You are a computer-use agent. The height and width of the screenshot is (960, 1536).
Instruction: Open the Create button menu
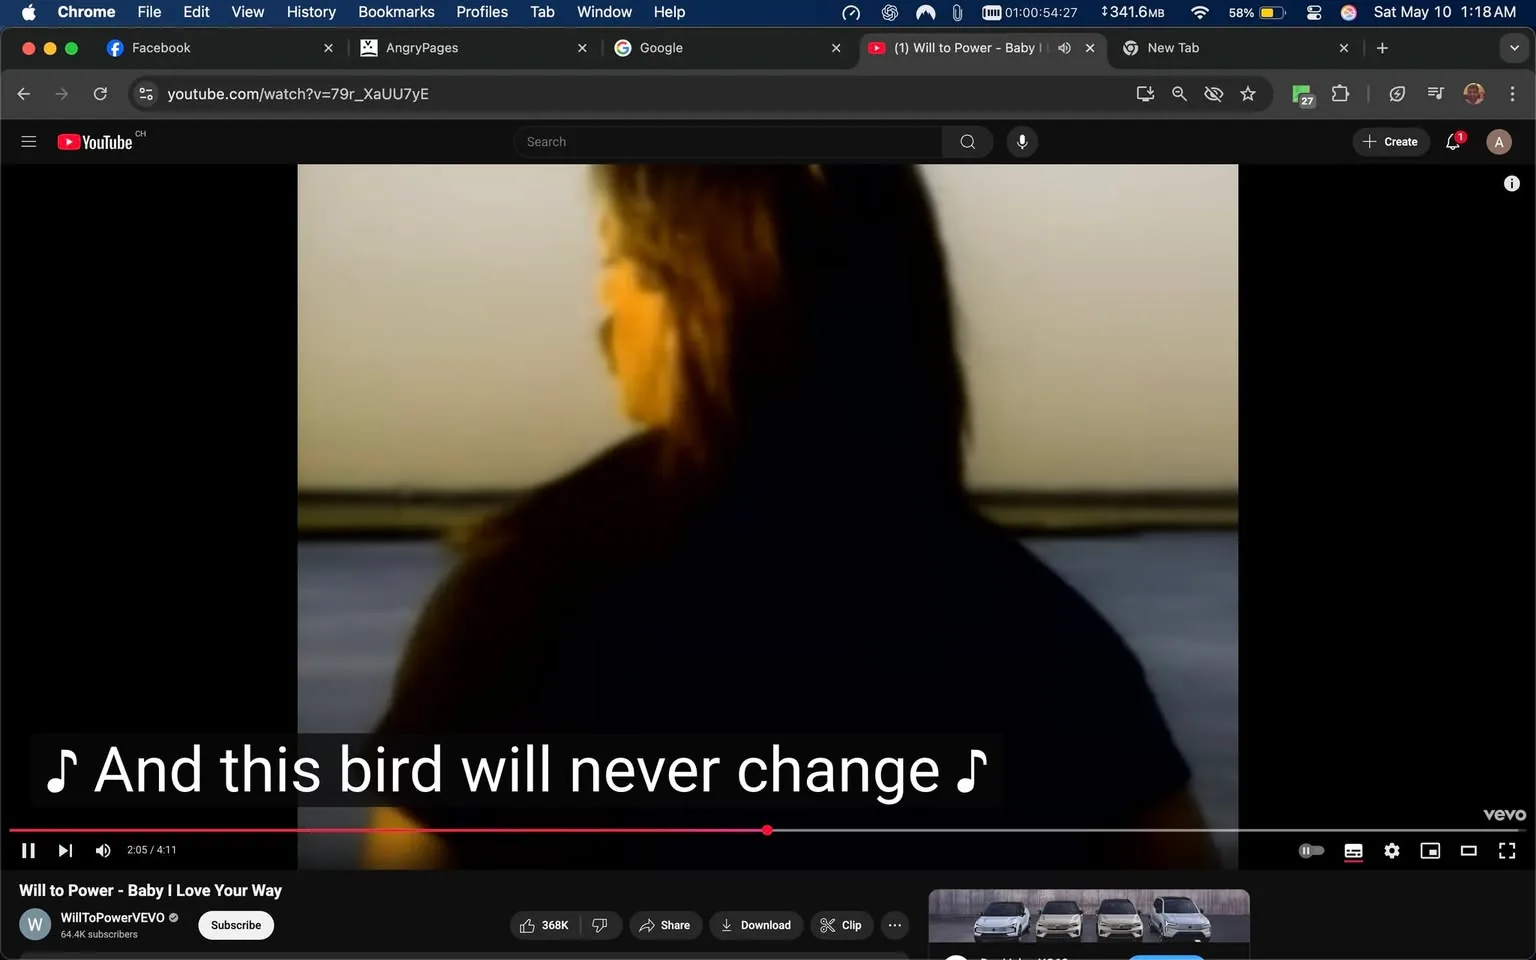1390,141
